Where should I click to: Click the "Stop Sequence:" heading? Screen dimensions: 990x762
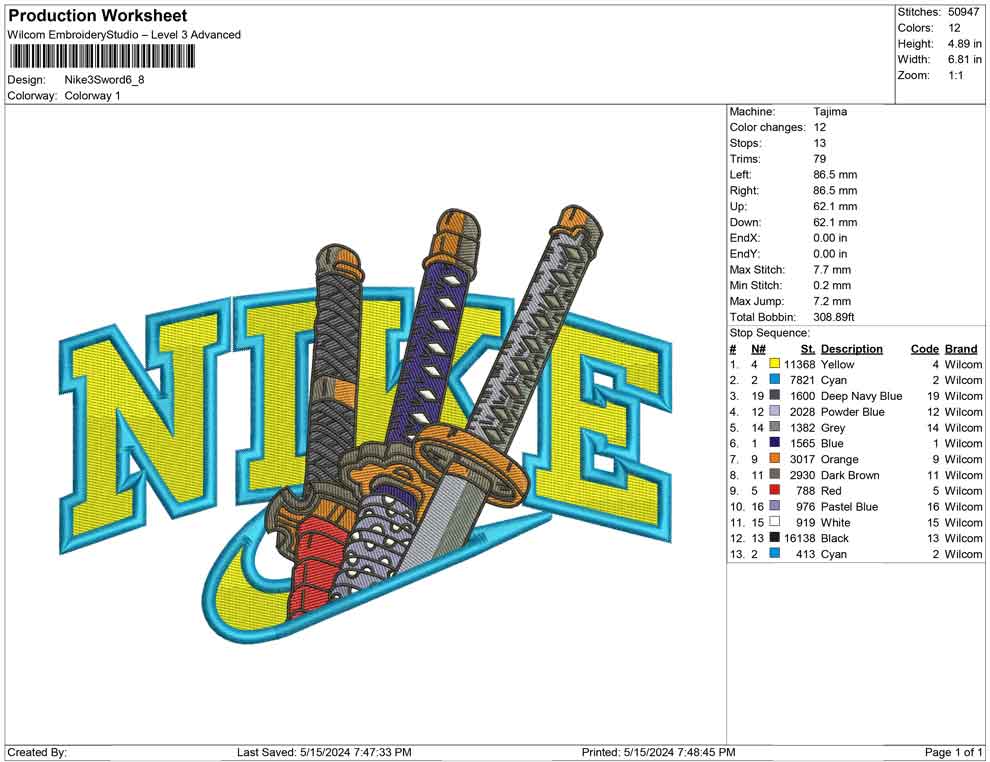pos(769,333)
